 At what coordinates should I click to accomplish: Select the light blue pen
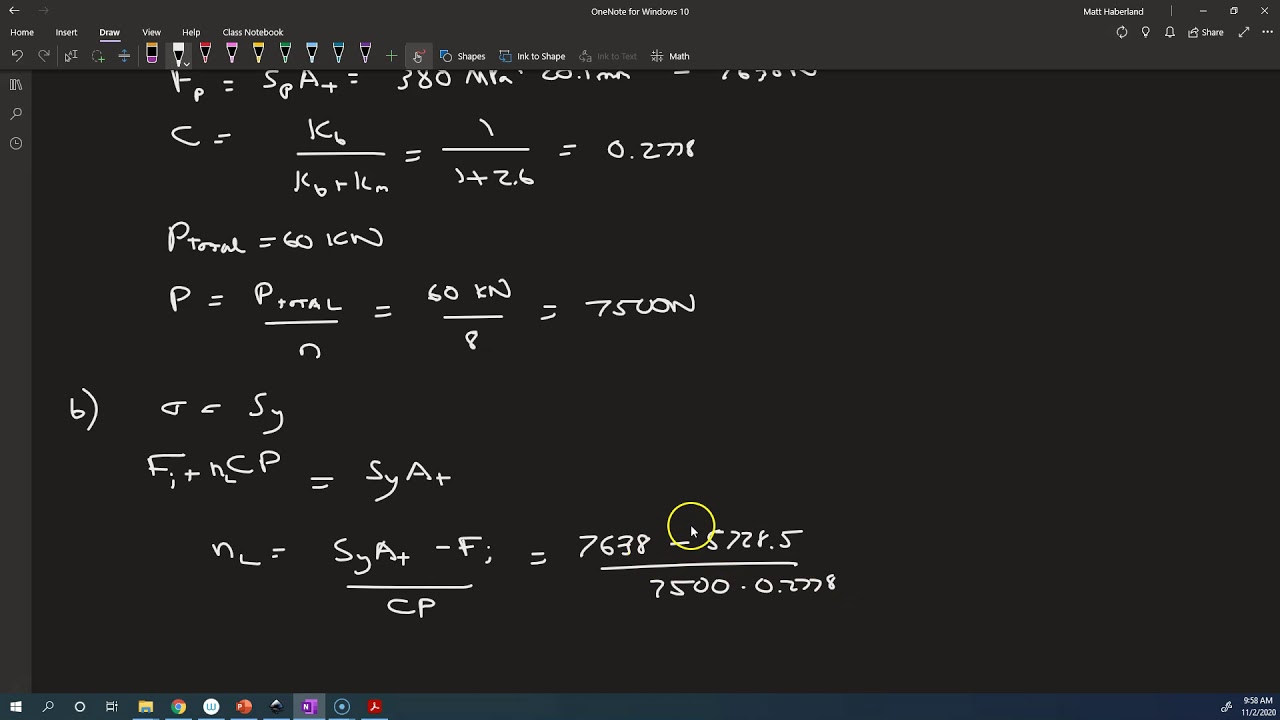point(312,55)
